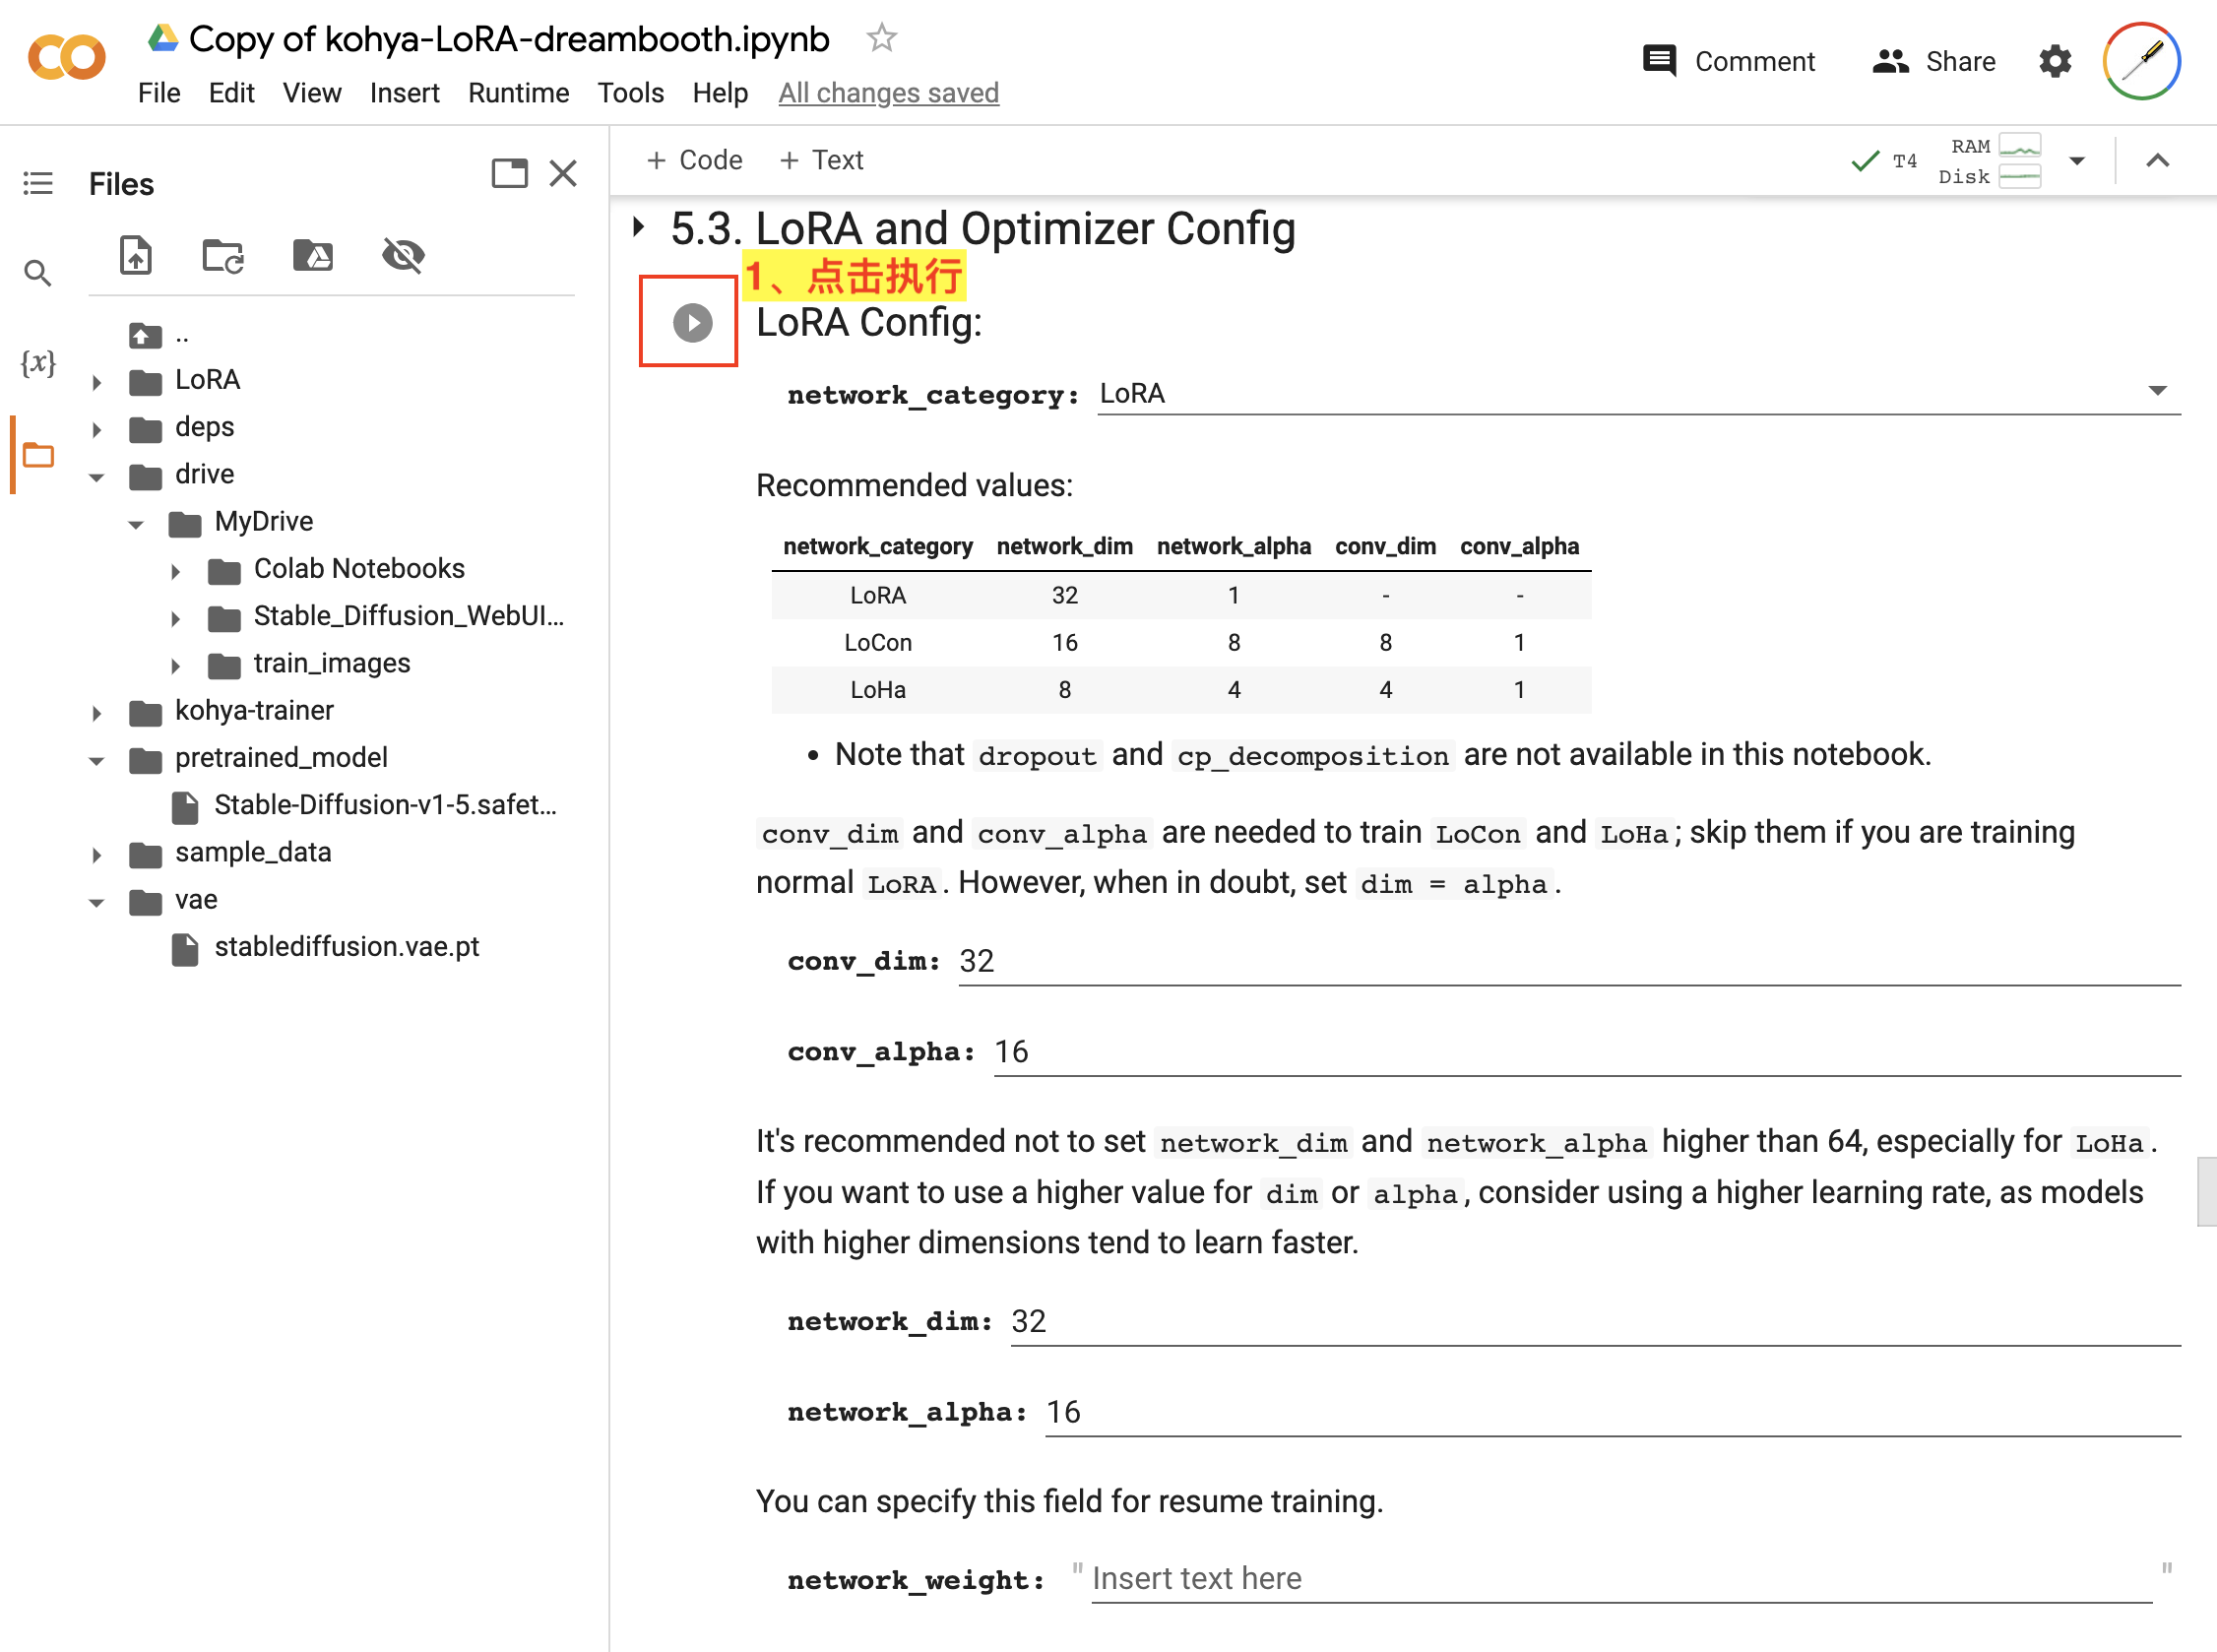Star the notebook
Screen dimensions: 2217x1652
point(881,37)
